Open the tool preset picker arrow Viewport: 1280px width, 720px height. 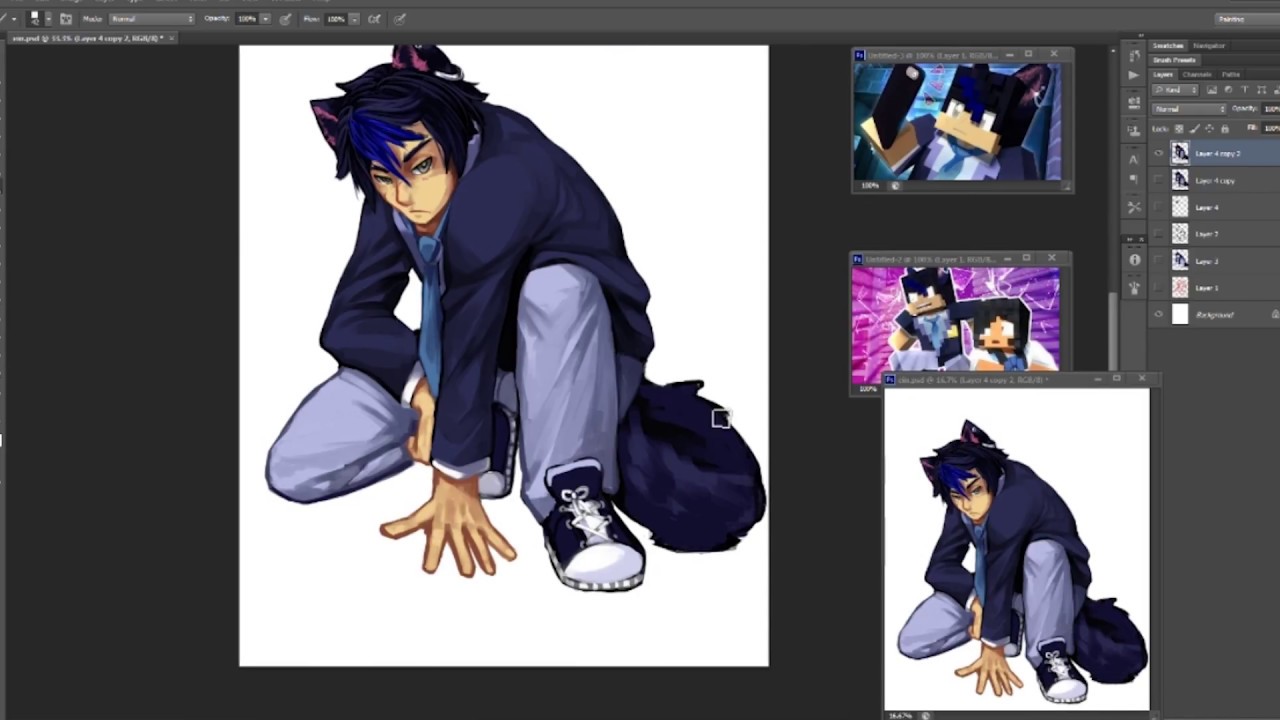(14, 19)
